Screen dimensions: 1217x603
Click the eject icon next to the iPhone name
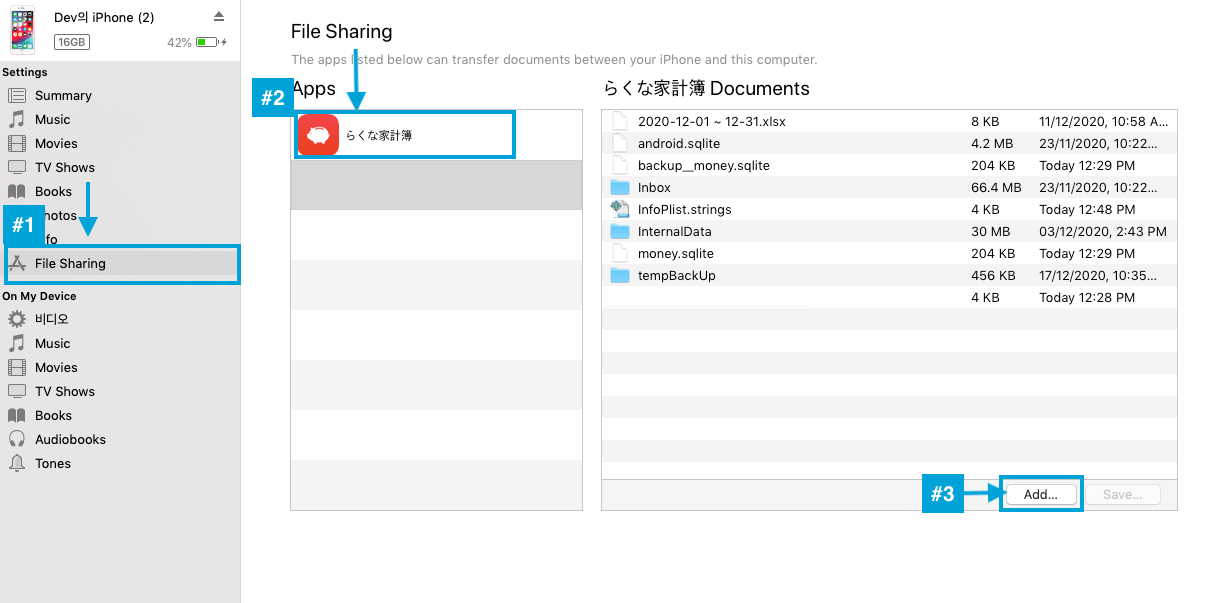(219, 17)
